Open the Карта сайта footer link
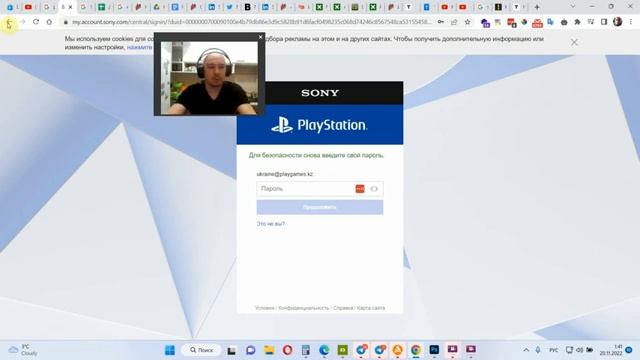Screen dimensions: 640x360 371,308
